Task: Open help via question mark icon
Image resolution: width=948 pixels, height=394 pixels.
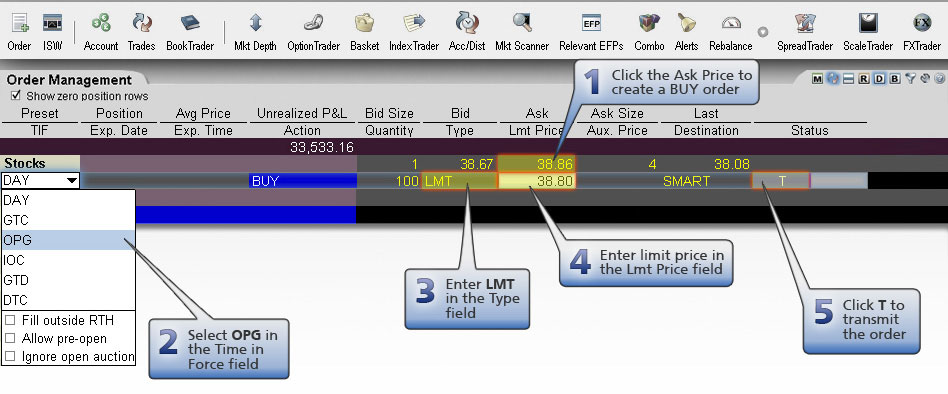Action: point(939,79)
